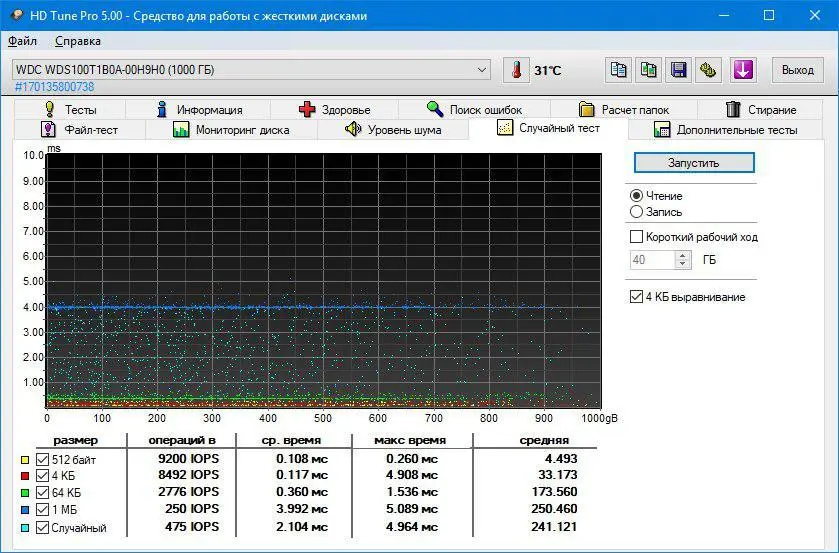The width and height of the screenshot is (839, 553).
Task: Select the Мониторинг диска tab
Action: [231, 130]
